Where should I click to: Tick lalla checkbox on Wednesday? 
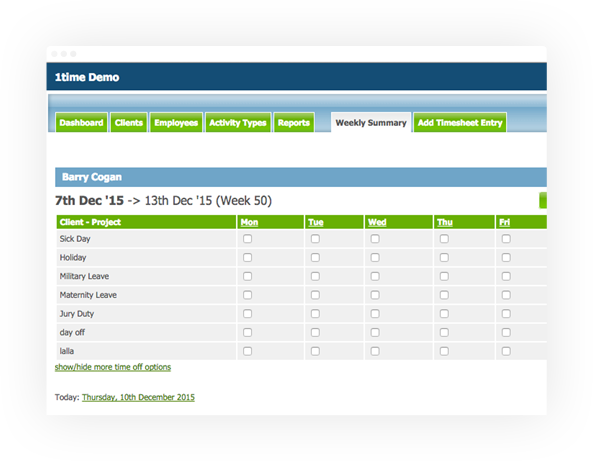point(375,351)
